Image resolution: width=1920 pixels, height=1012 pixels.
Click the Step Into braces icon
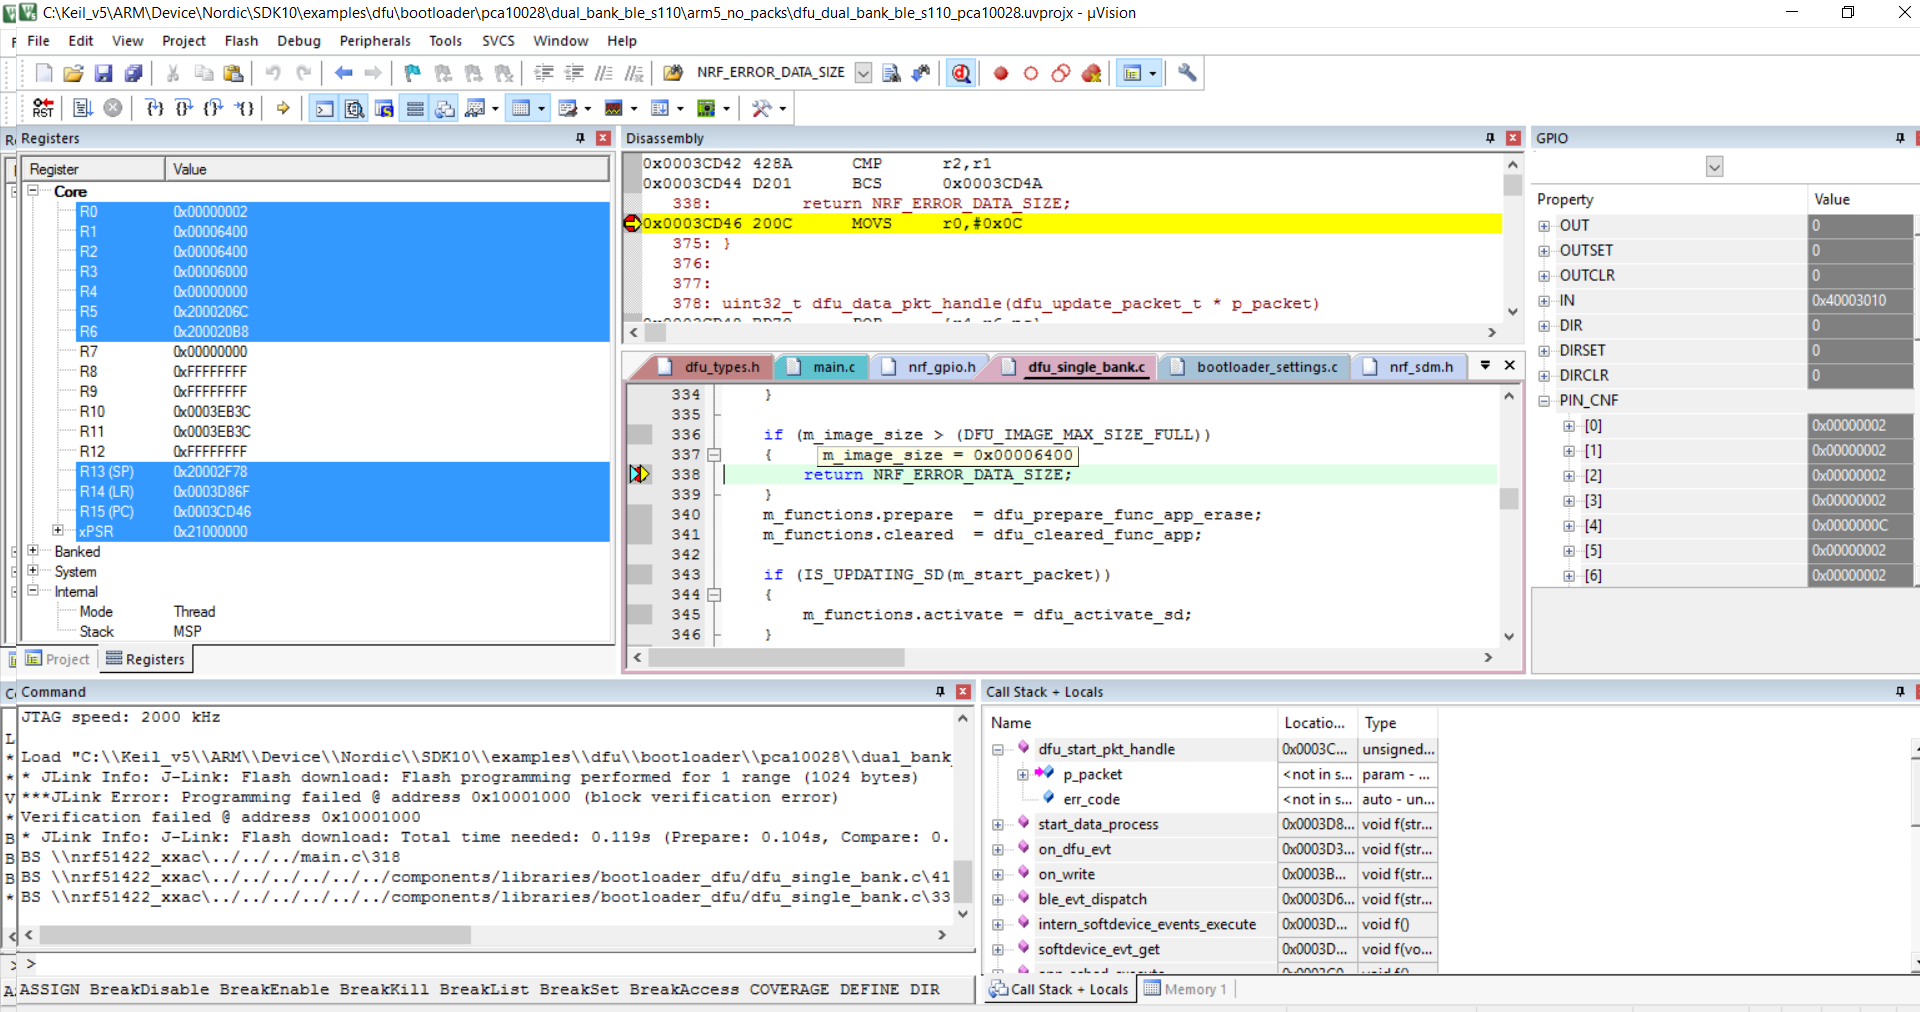[154, 108]
